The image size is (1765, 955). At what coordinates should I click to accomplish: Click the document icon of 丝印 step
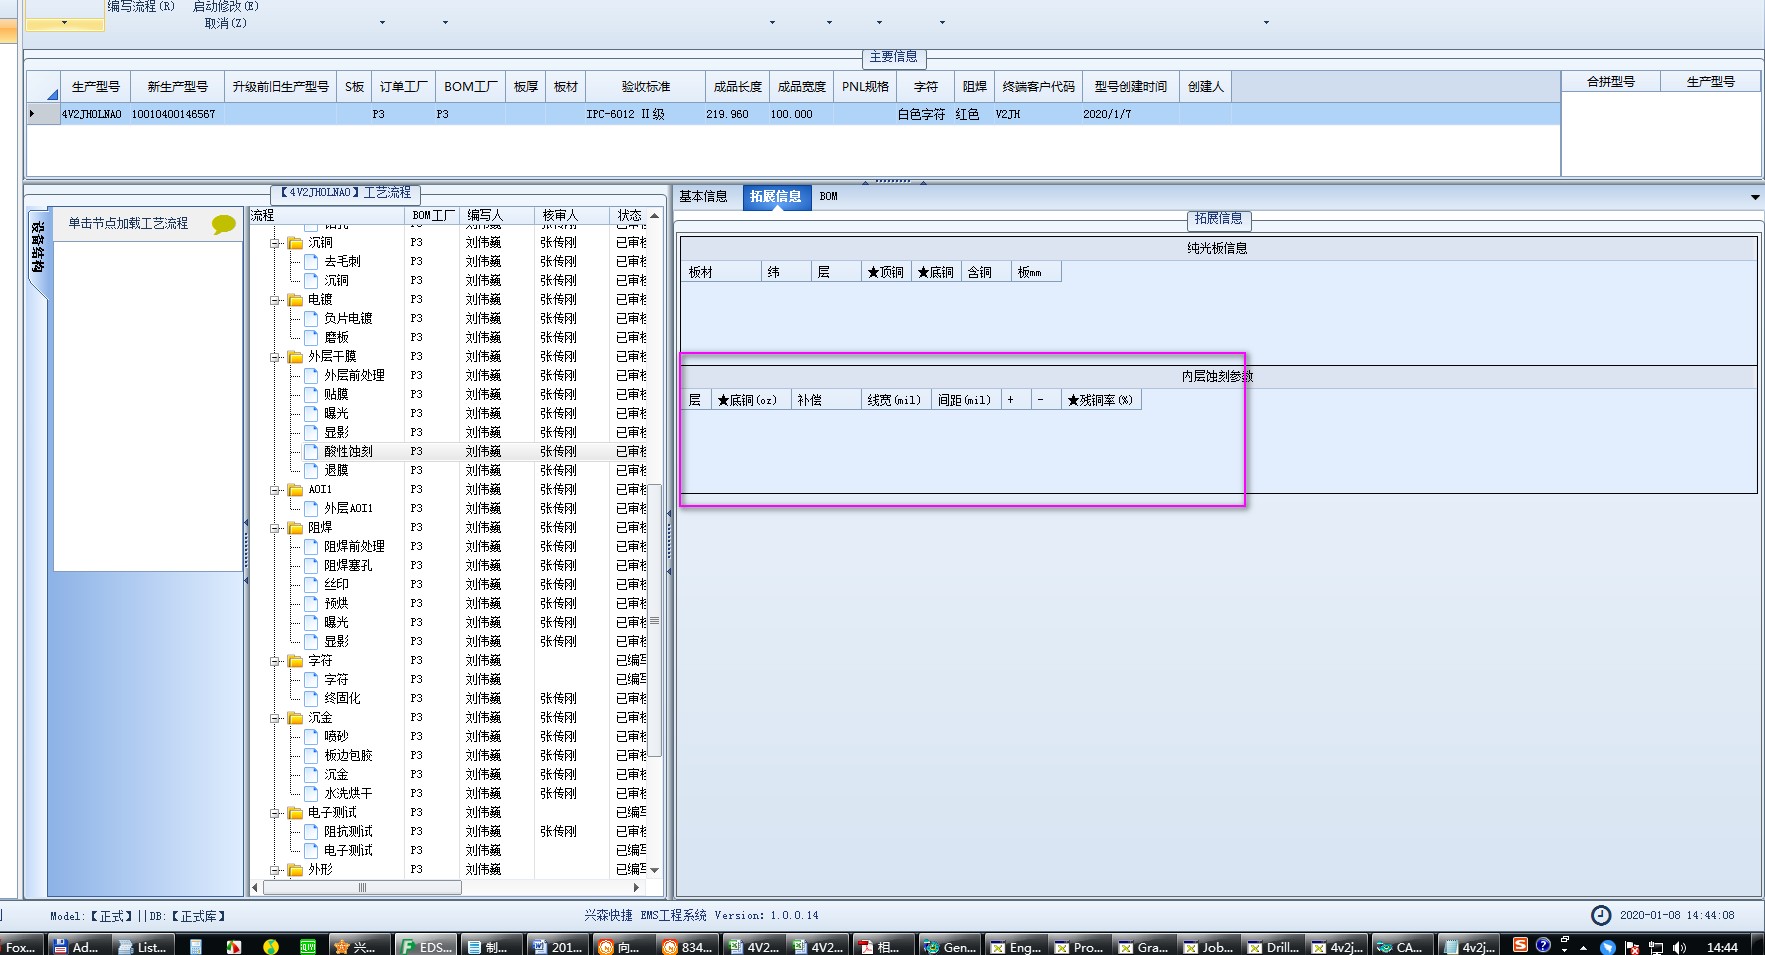click(311, 584)
